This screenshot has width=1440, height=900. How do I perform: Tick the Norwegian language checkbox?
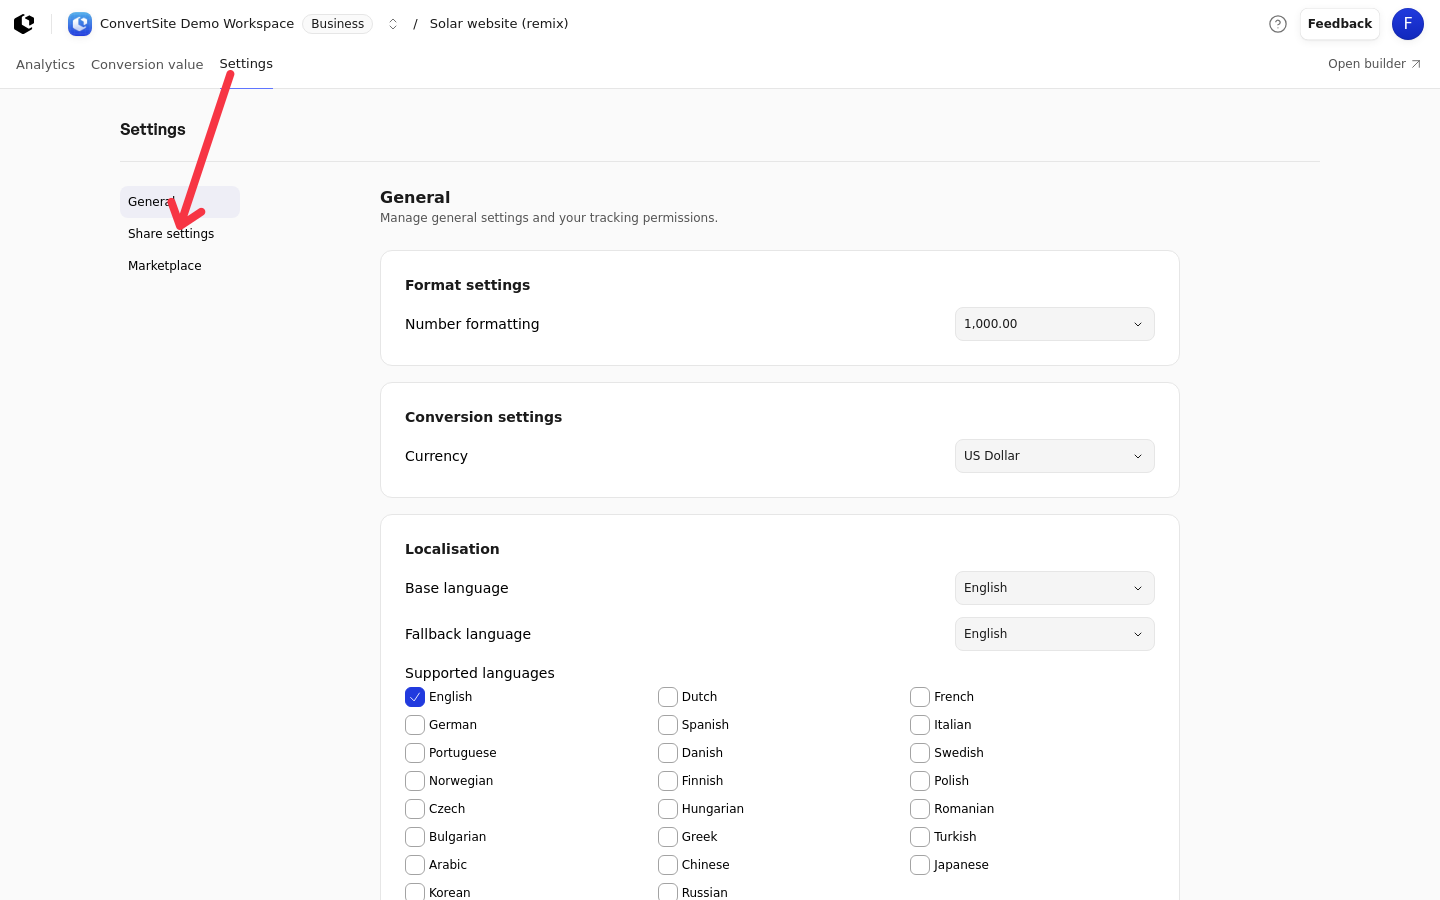point(415,781)
